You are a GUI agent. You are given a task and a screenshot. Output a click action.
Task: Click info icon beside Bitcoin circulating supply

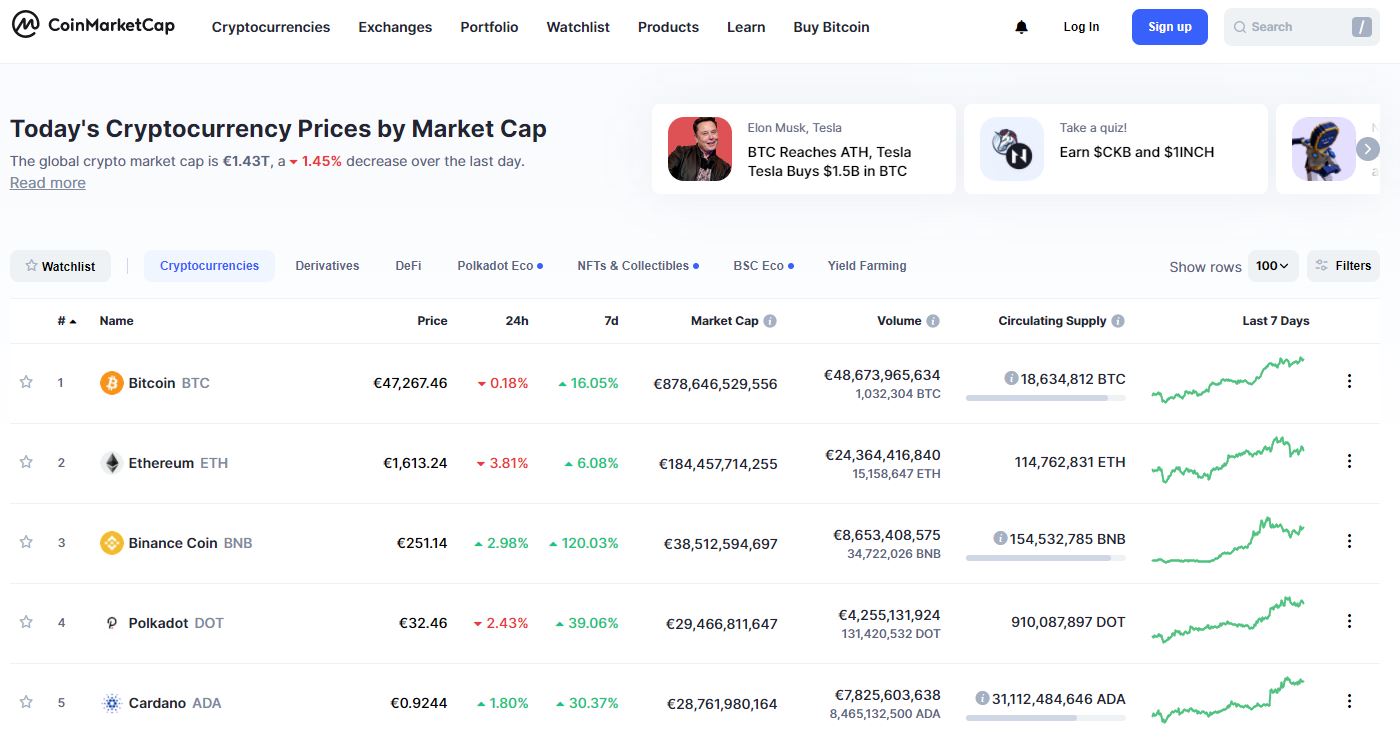pos(1011,379)
